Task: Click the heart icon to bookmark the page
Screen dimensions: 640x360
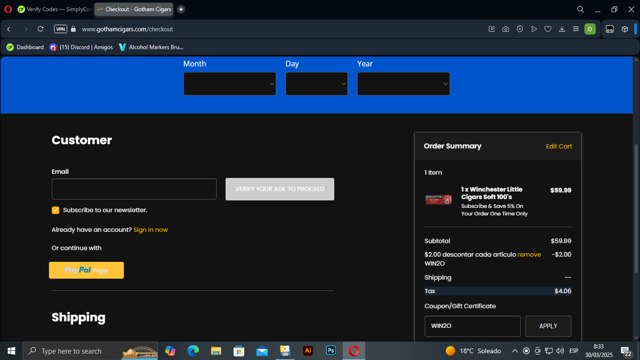Action: pyautogui.click(x=548, y=29)
